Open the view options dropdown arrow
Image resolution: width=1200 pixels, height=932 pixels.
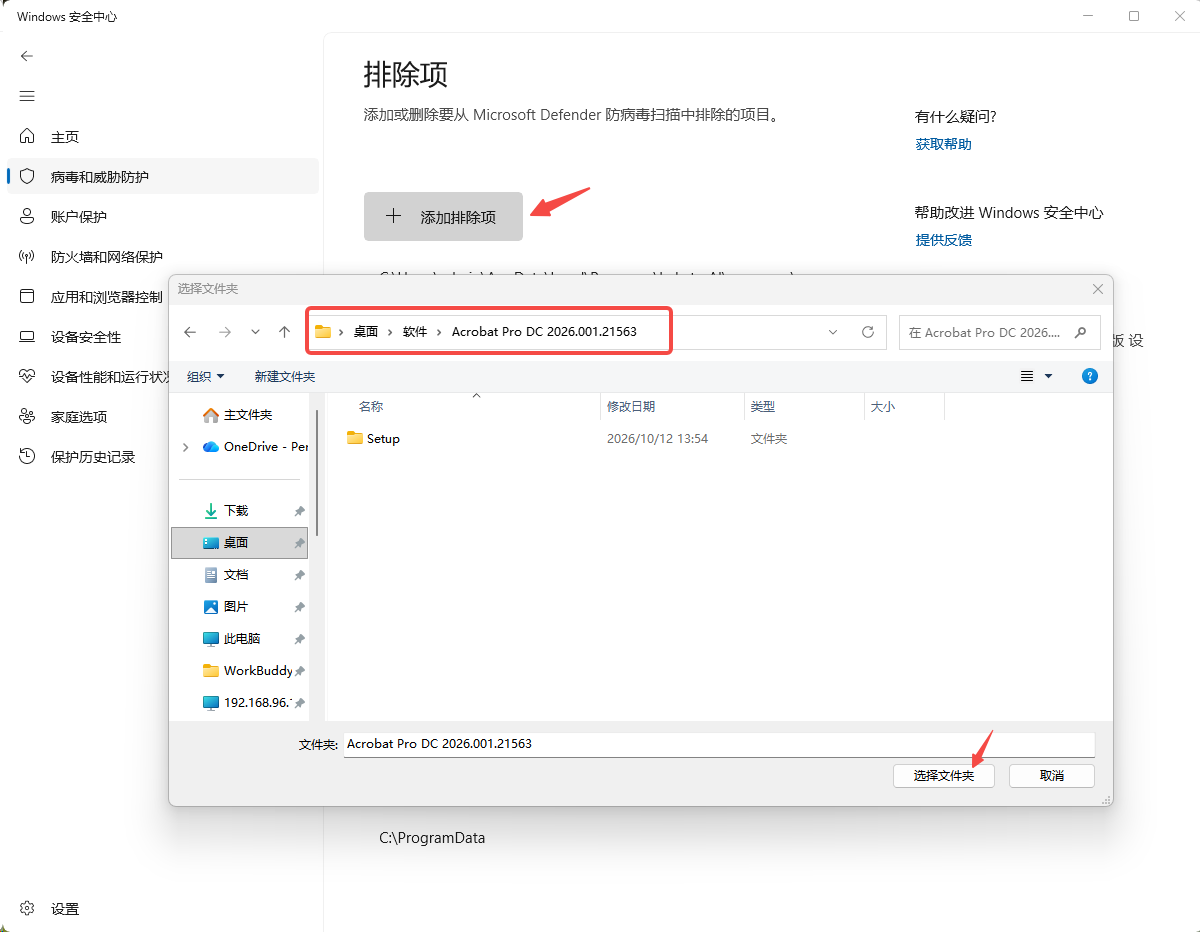pyautogui.click(x=1048, y=376)
